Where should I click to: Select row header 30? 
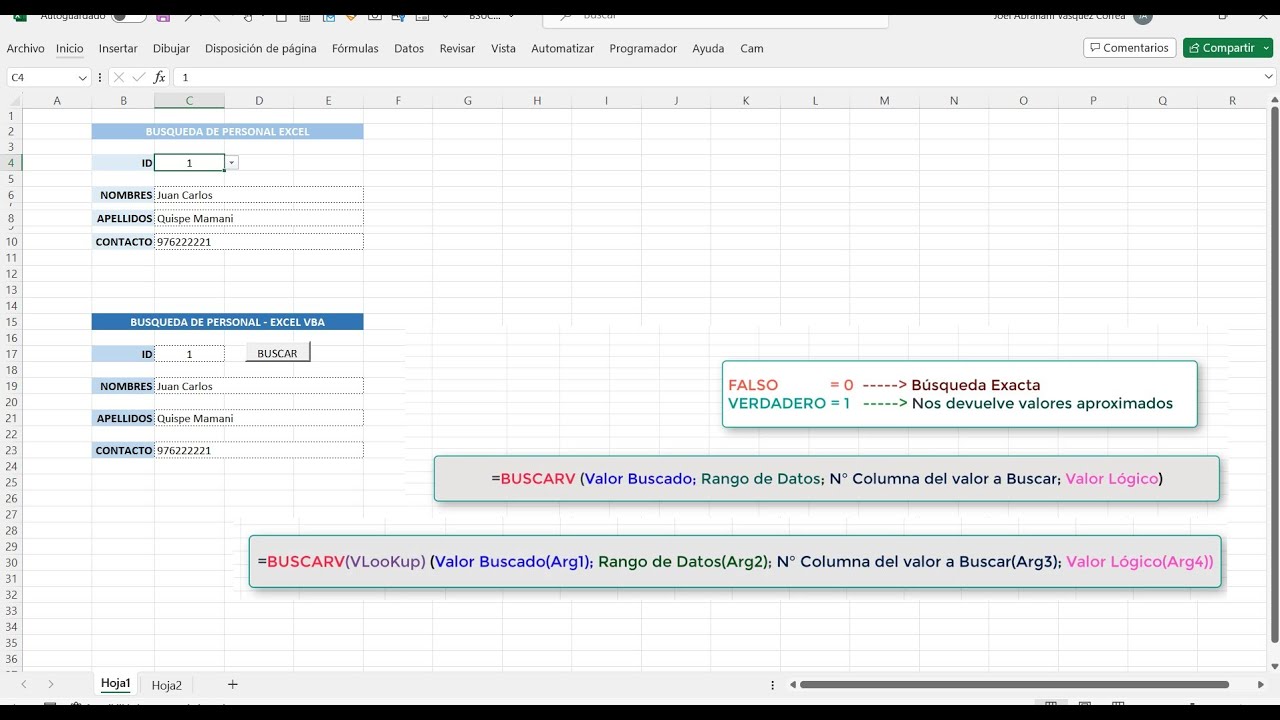pyautogui.click(x=12, y=562)
